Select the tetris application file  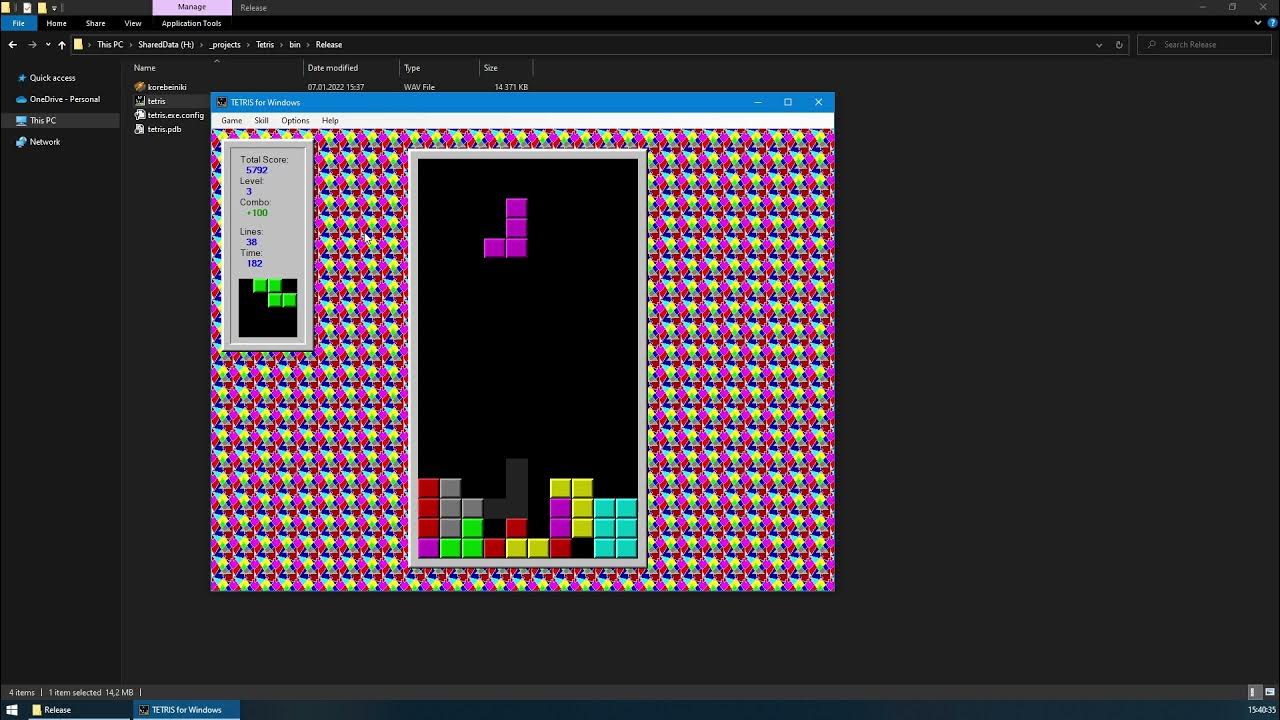coord(157,101)
